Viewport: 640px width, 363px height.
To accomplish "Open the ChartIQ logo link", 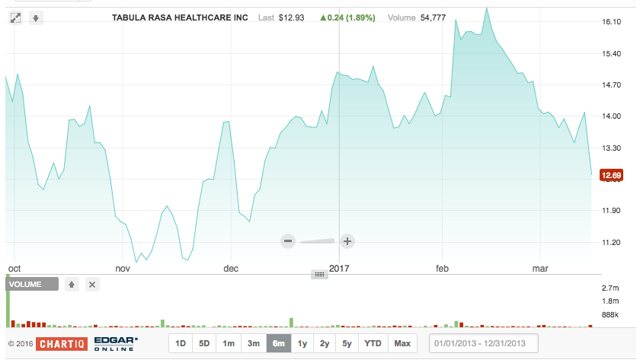I will click(x=62, y=344).
